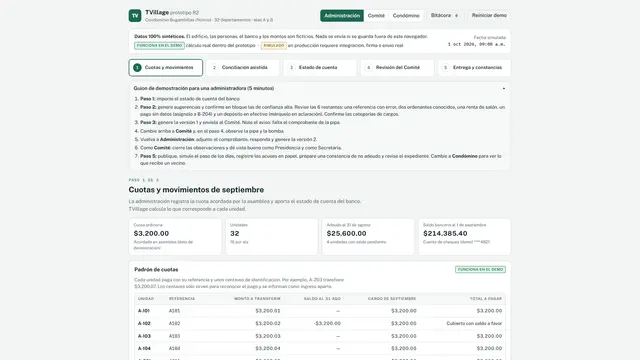Viewport: 640px width, 360px height.
Task: Select unit A-104 row label
Action: 144,349
